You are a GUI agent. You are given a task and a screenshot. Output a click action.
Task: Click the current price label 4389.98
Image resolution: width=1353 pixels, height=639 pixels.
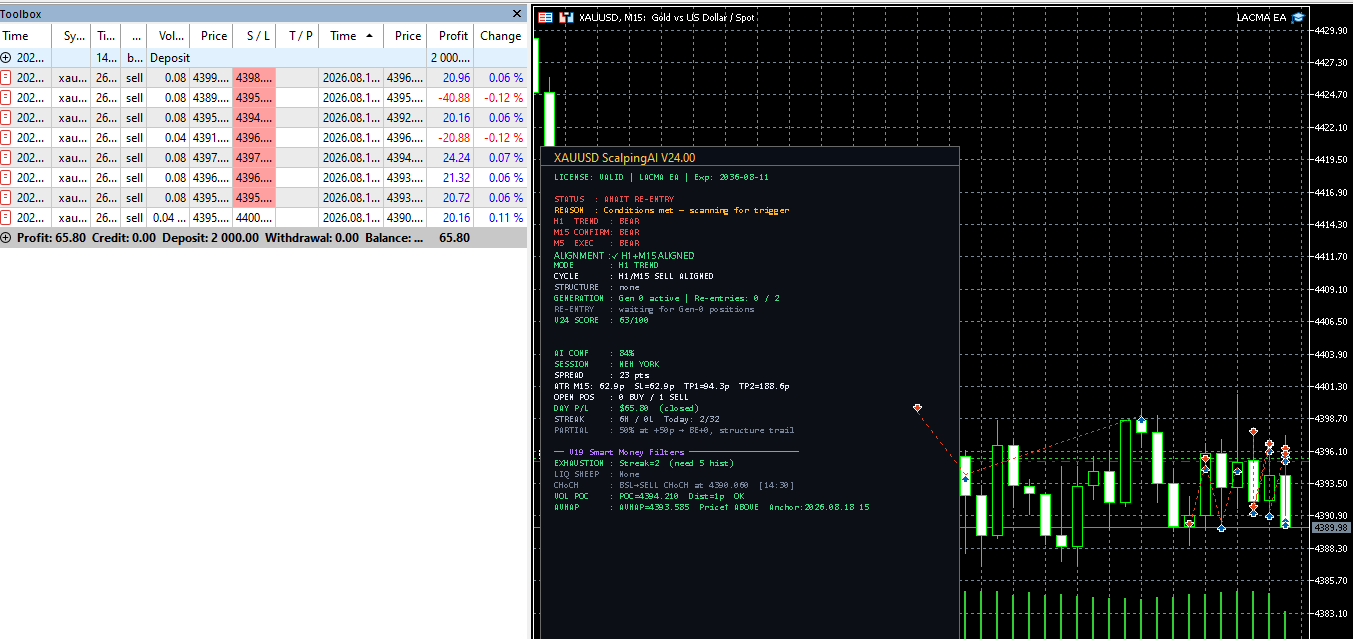click(x=1333, y=527)
